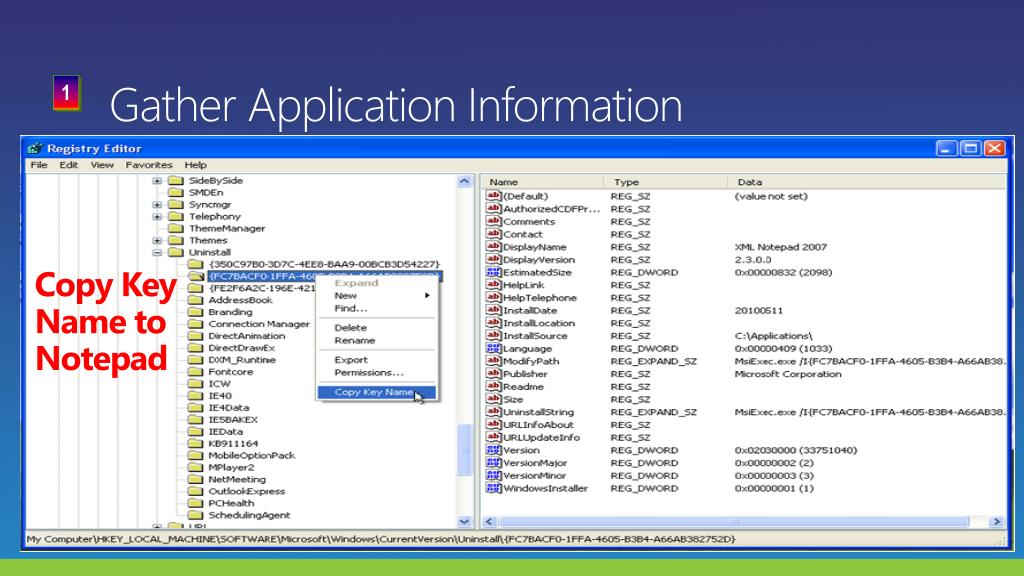Viewport: 1024px width, 576px height.
Task: Open the Favorites menu
Action: pos(148,165)
